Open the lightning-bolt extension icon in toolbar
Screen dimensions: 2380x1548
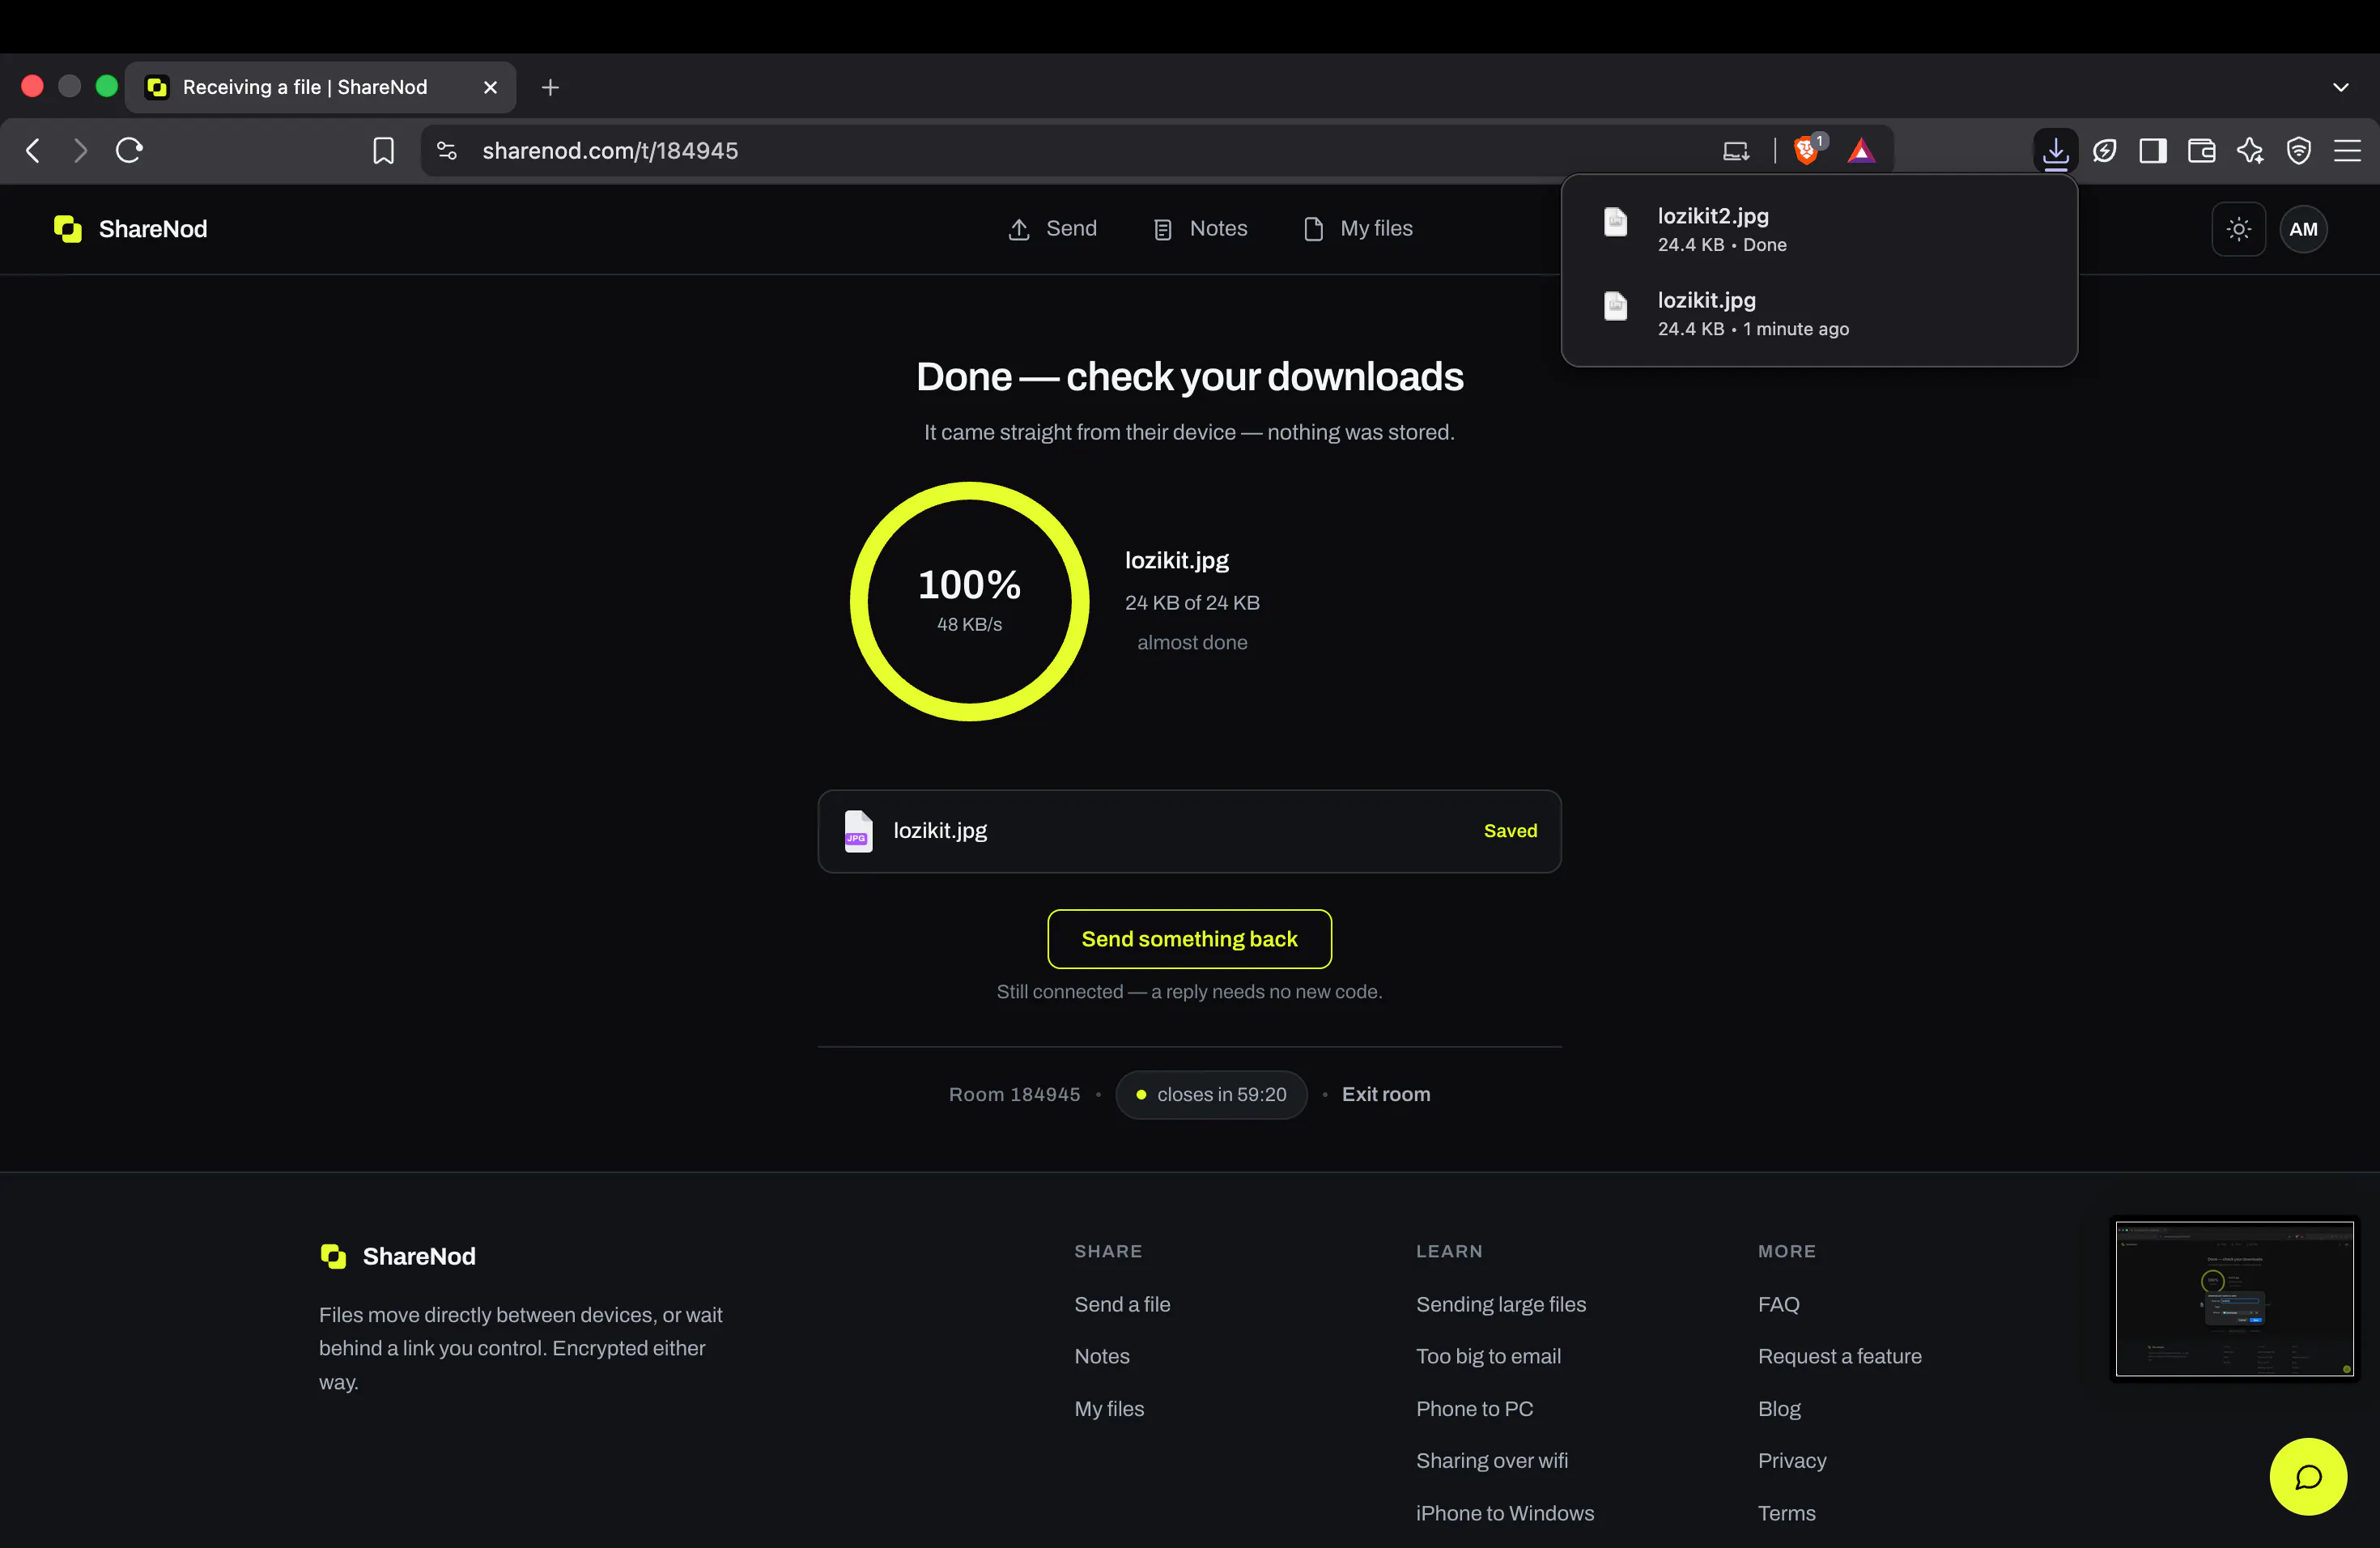(2104, 151)
